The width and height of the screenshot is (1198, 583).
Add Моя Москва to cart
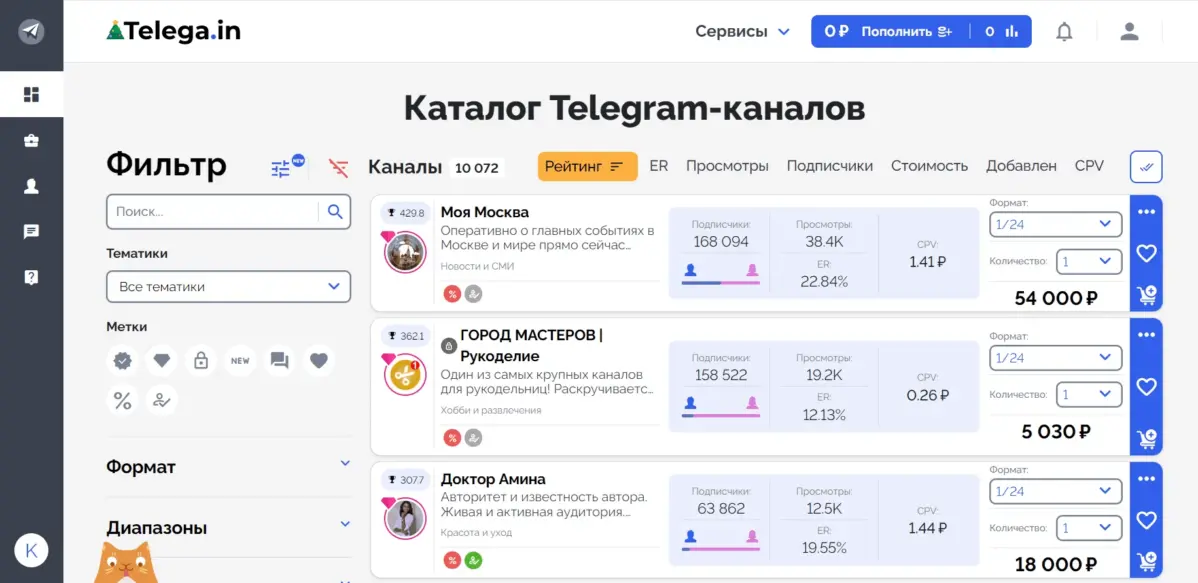click(1146, 295)
